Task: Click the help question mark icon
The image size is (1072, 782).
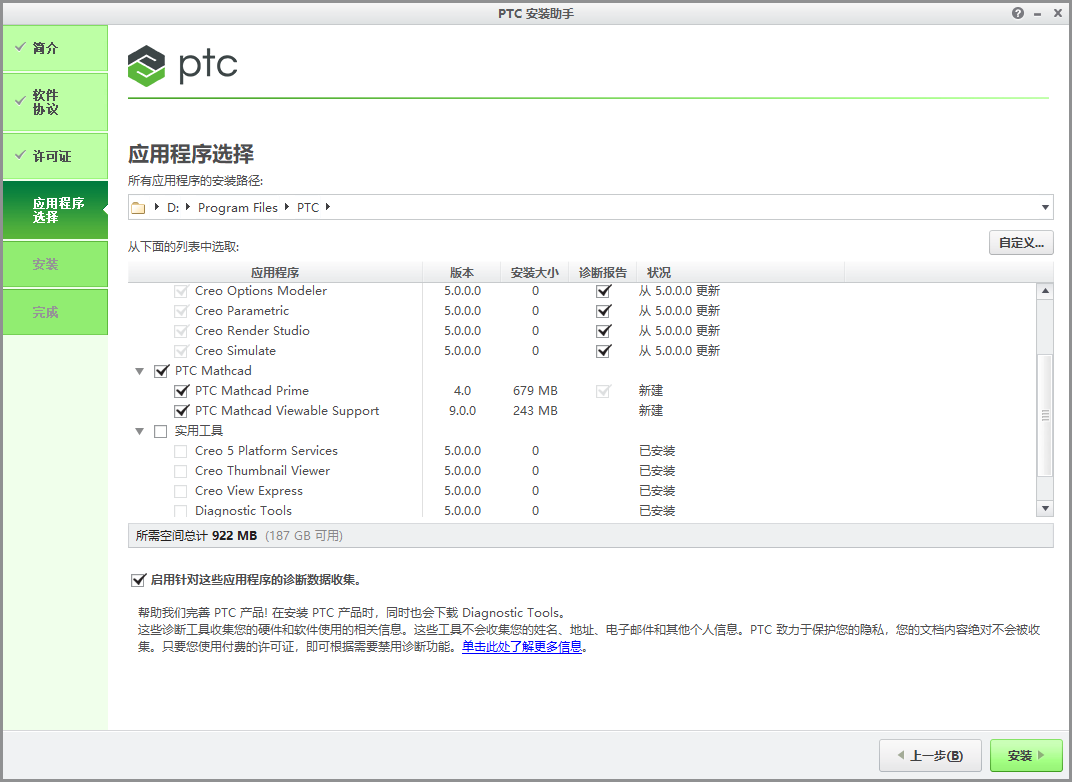Action: 1018,13
